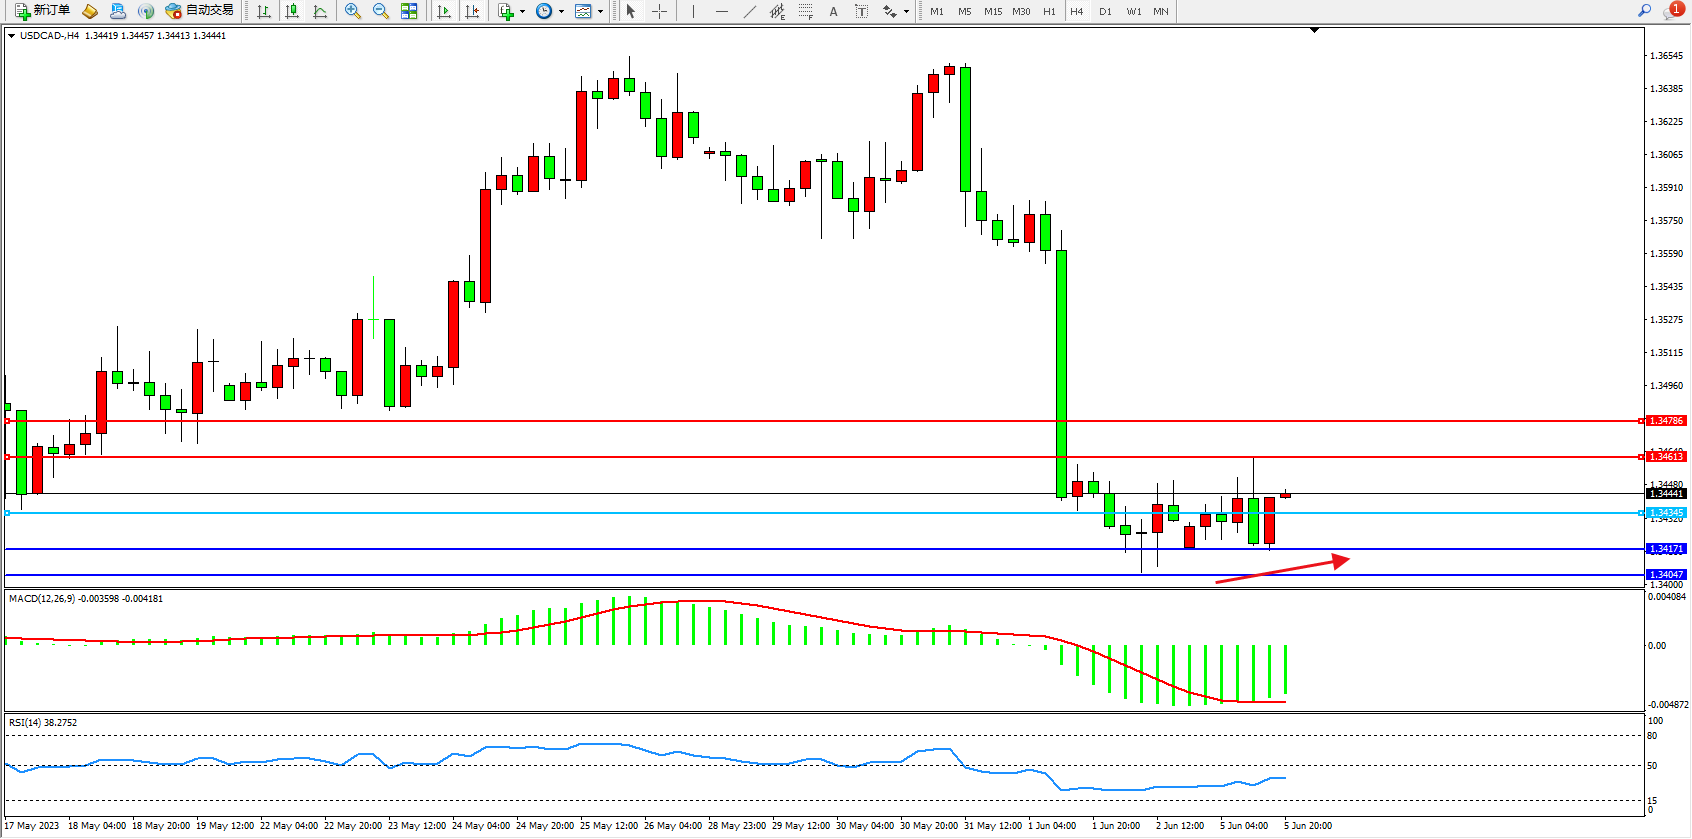Screen dimensions: 1692x839
Task: Switch chart to bar chart mode
Action: pos(264,11)
